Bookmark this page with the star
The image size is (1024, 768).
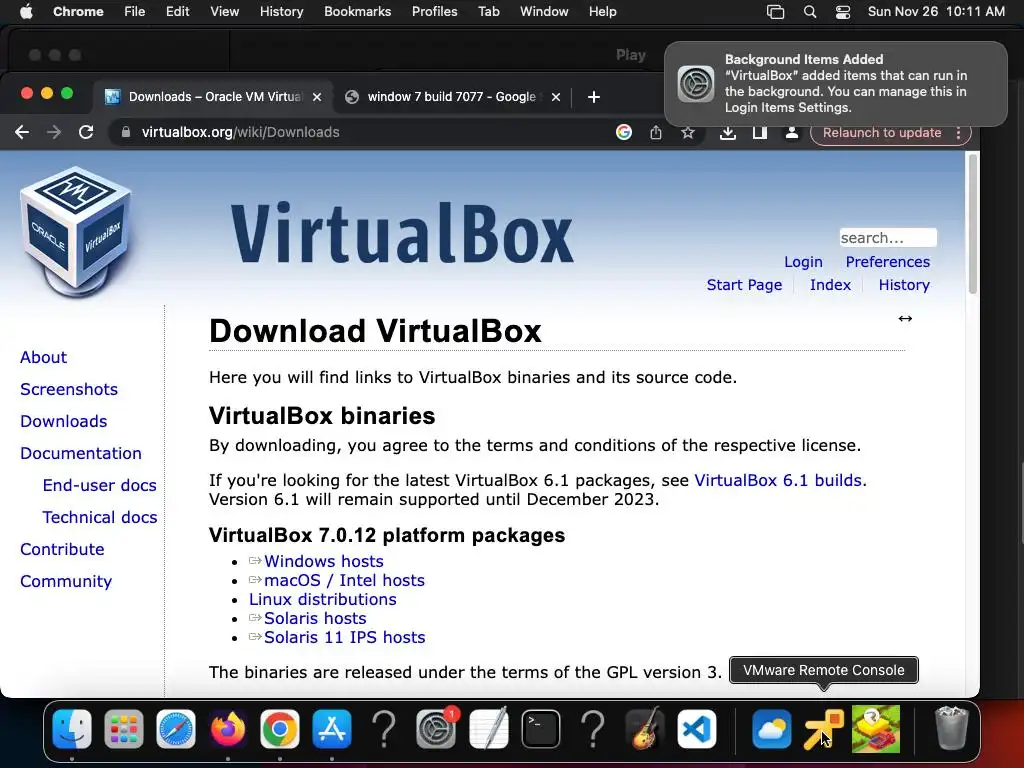(688, 133)
